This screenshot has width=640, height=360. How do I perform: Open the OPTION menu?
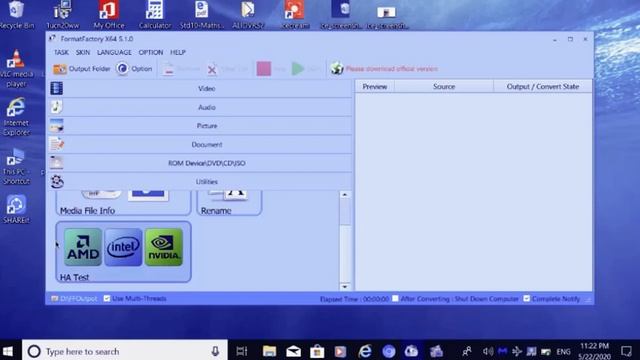coord(151,52)
